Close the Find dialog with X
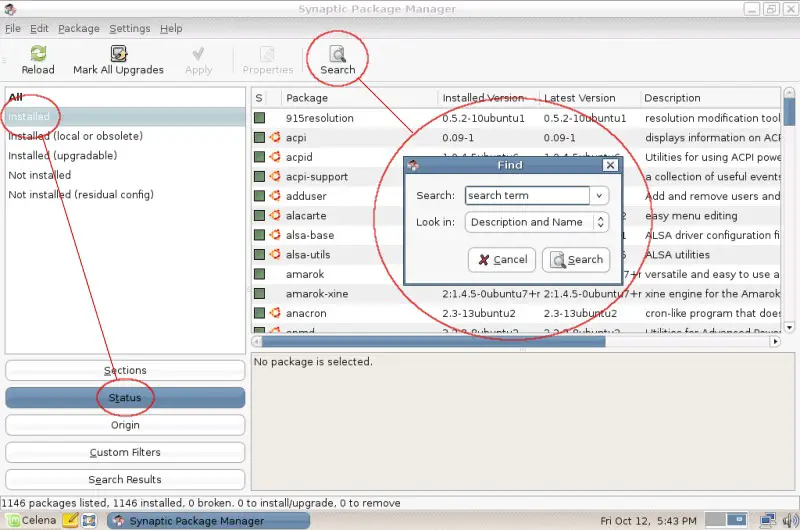The image size is (800, 530). [x=610, y=165]
